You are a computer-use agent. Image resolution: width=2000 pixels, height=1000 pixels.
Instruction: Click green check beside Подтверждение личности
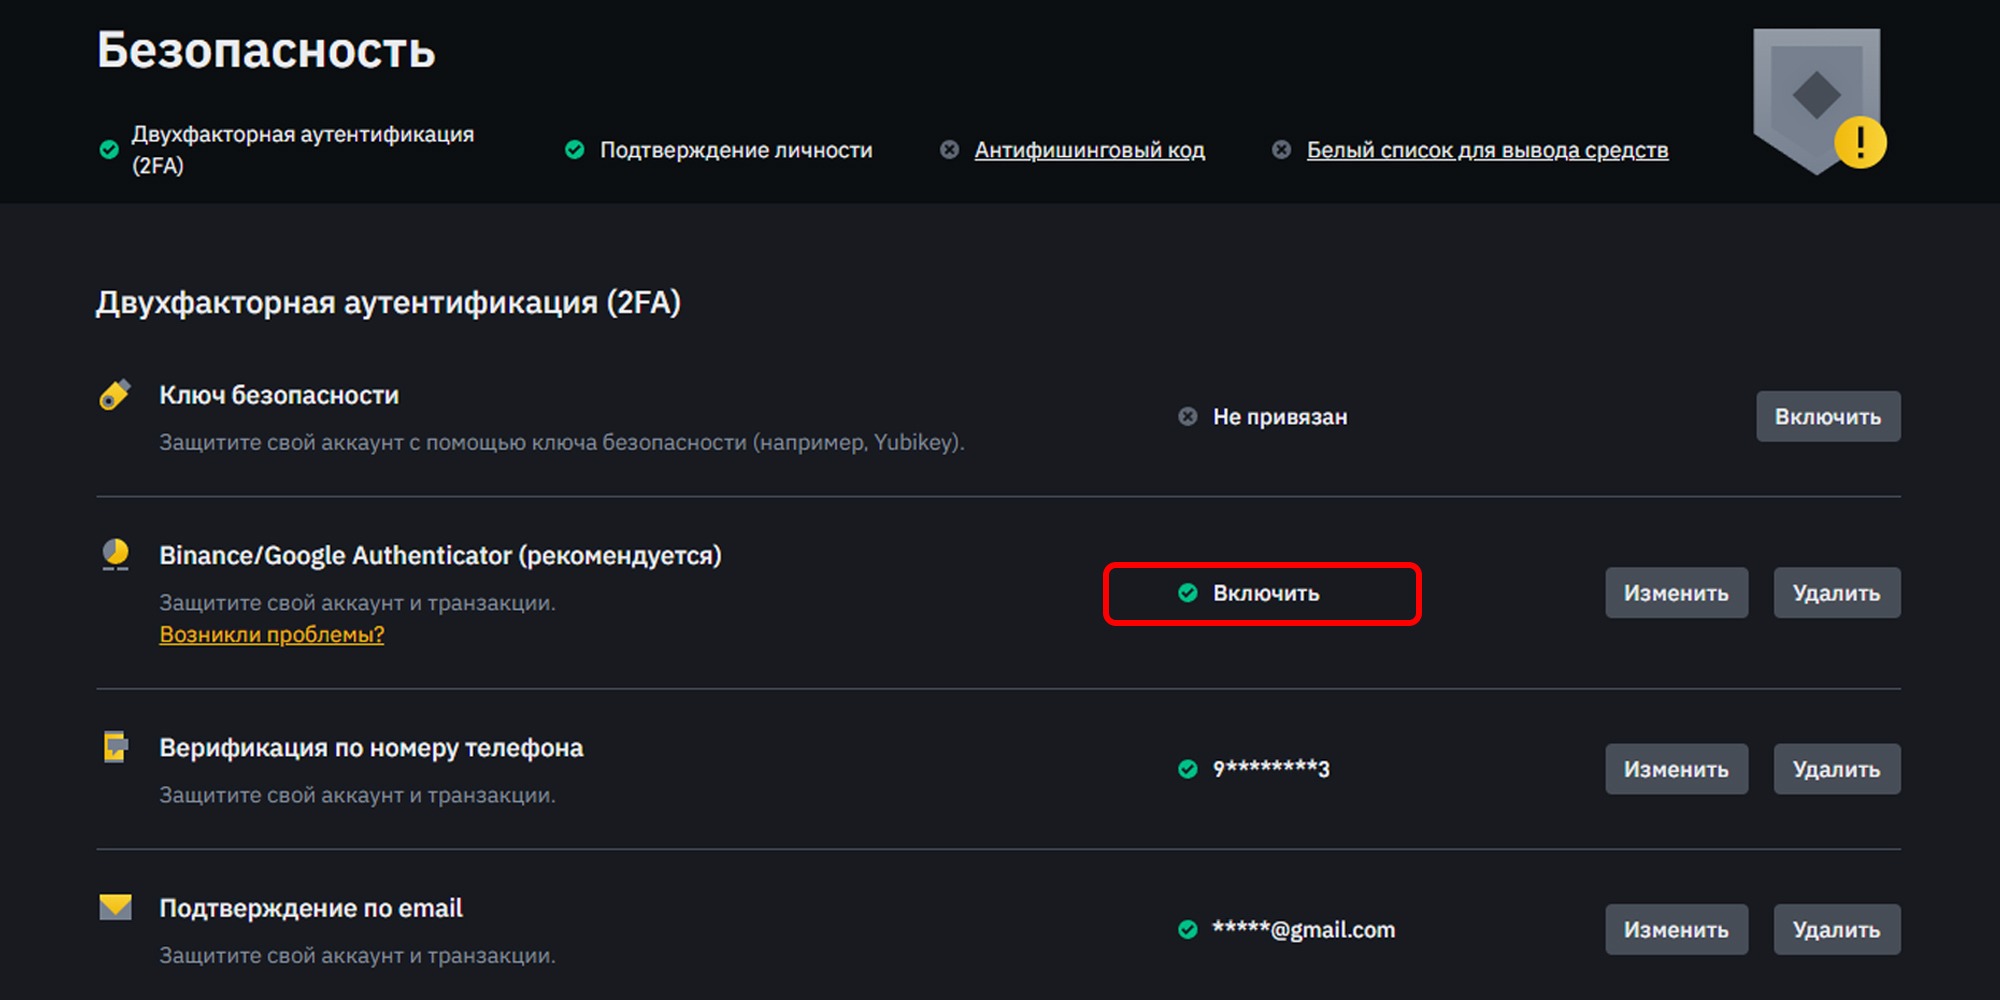[574, 150]
